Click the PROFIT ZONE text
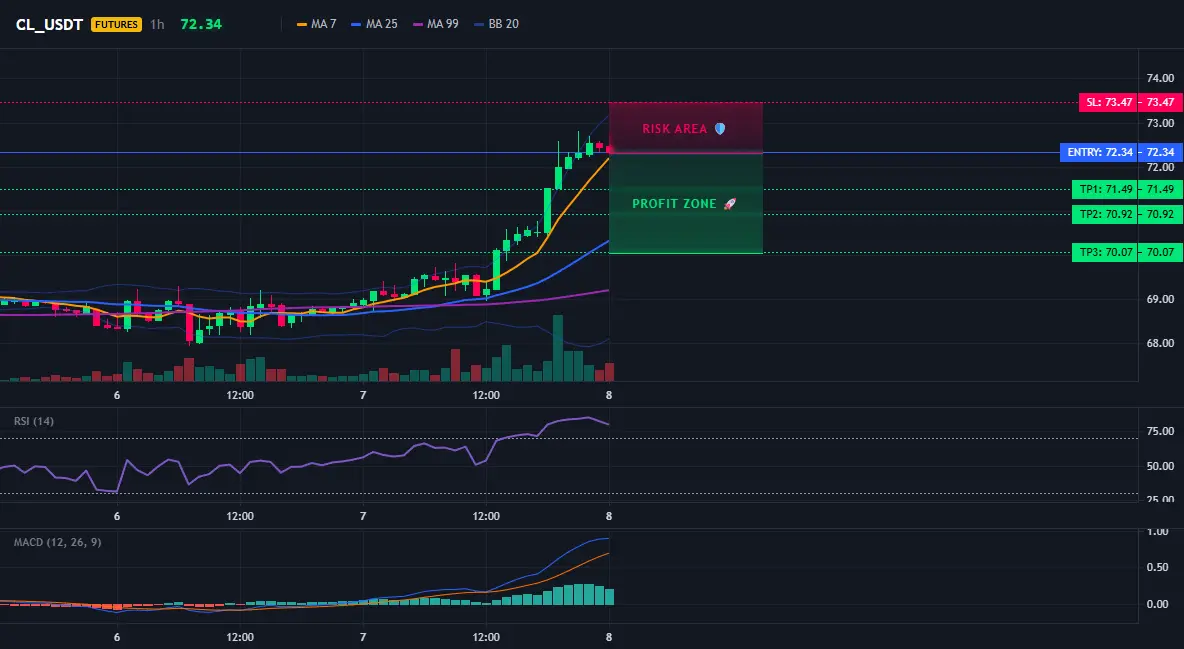 tap(674, 204)
